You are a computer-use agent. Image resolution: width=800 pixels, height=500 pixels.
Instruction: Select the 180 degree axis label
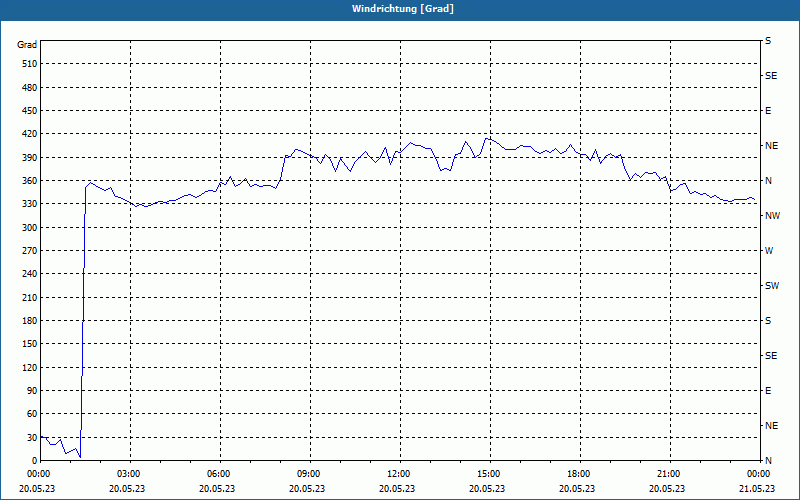[x=30, y=320]
